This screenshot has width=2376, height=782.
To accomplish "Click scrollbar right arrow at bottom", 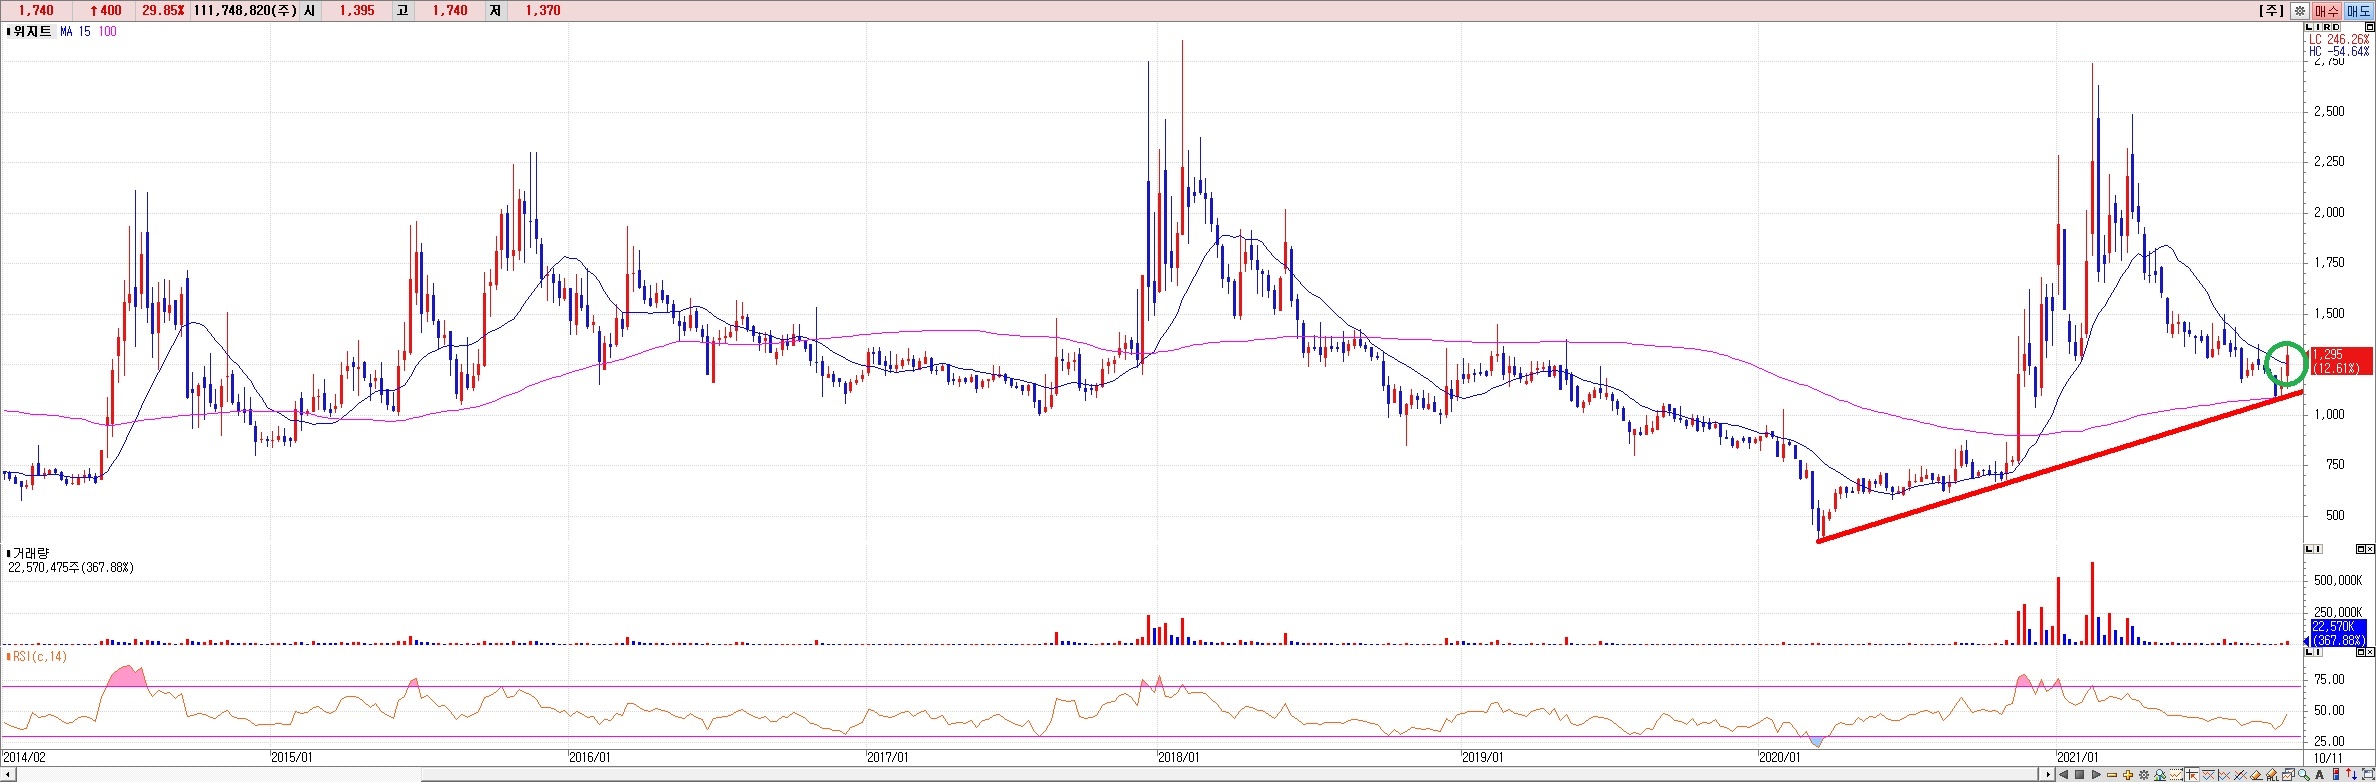I will [2048, 774].
